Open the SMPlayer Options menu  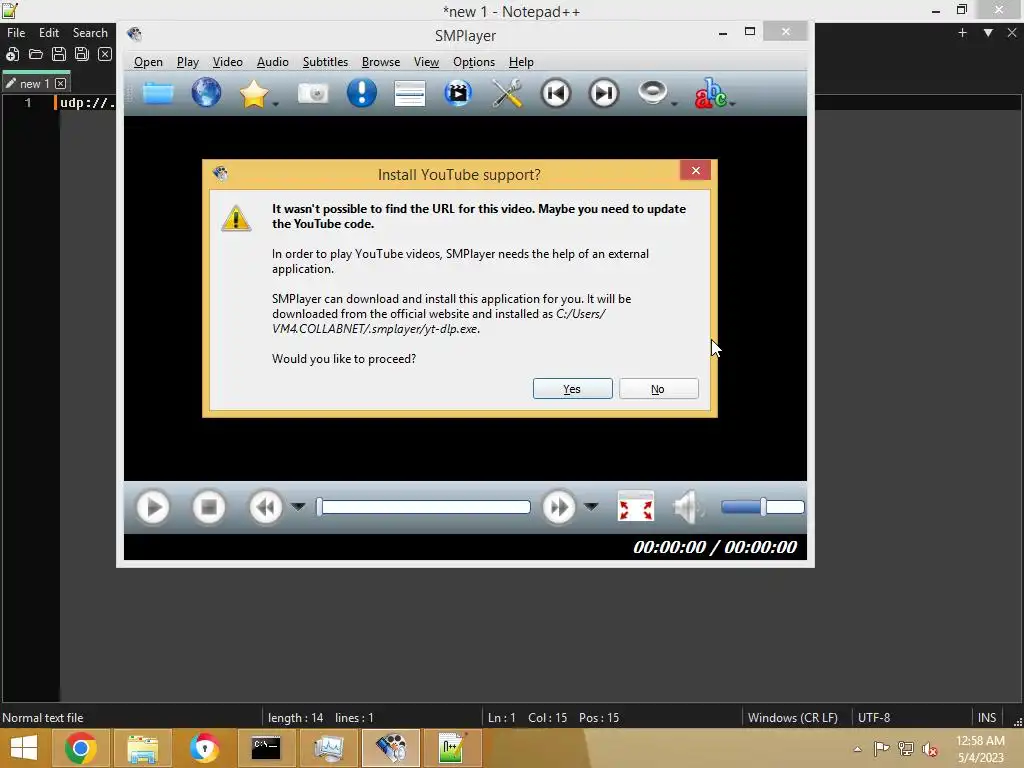point(473,62)
